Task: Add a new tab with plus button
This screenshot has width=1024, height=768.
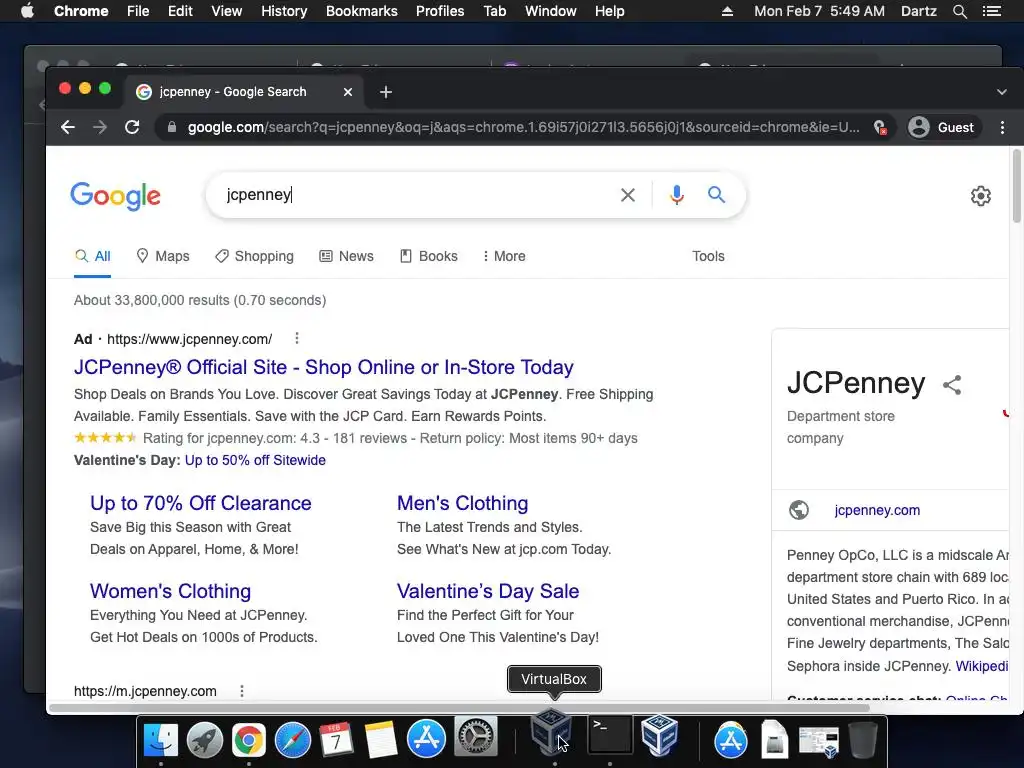Action: tap(386, 92)
